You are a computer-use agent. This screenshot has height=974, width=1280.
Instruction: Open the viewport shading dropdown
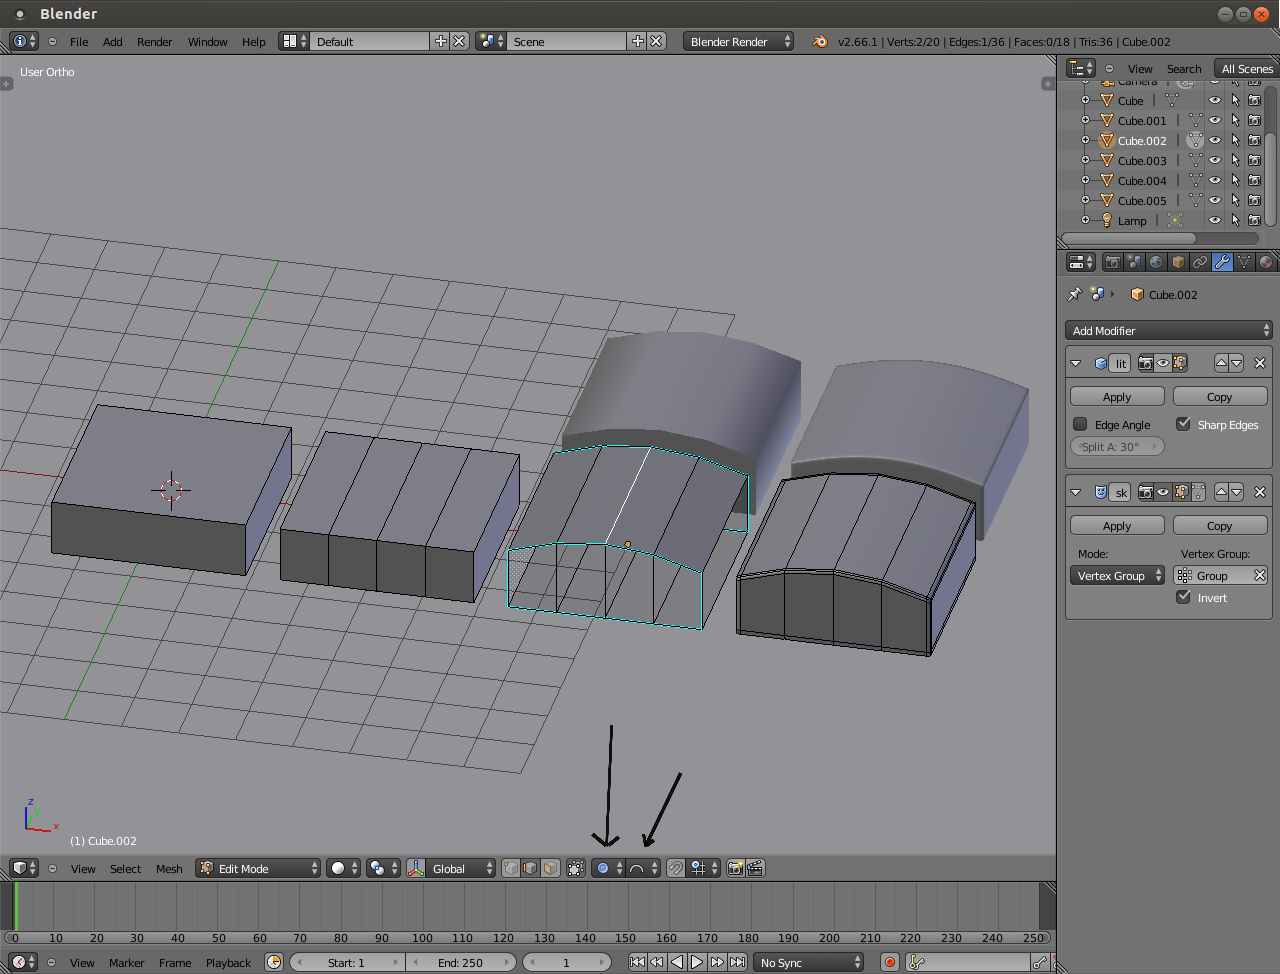tap(343, 868)
